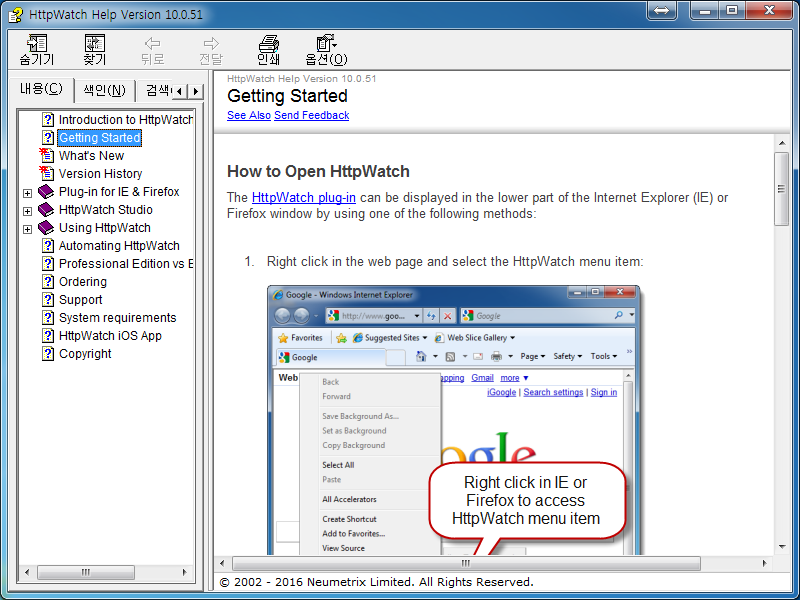Click the Locate (찾기) toolbar icon
This screenshot has width=800, height=600.
coord(94,43)
